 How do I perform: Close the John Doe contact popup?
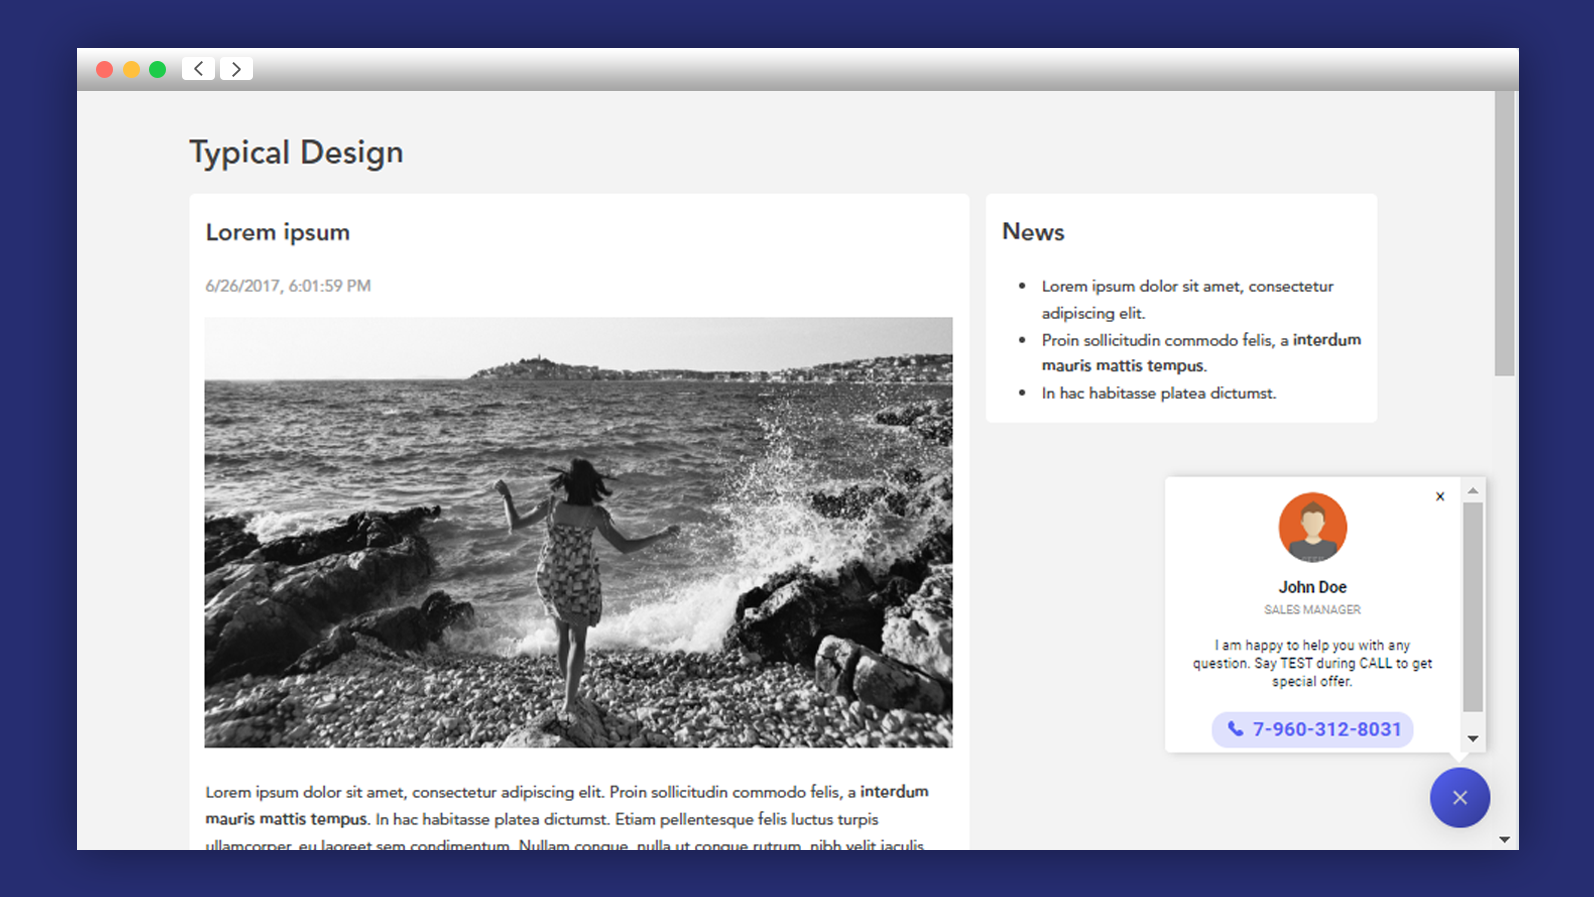click(x=1440, y=497)
